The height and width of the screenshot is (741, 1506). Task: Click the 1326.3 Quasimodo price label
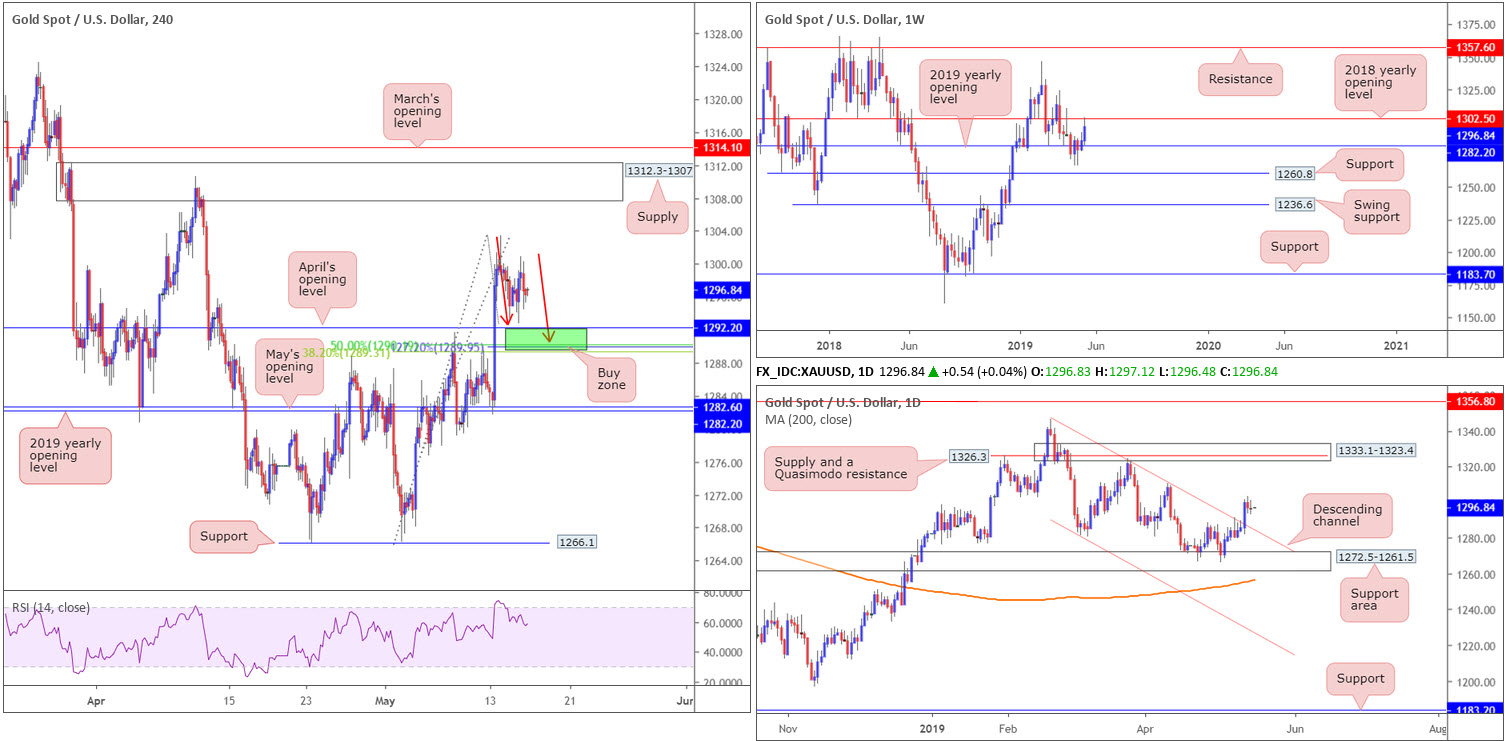[x=969, y=457]
